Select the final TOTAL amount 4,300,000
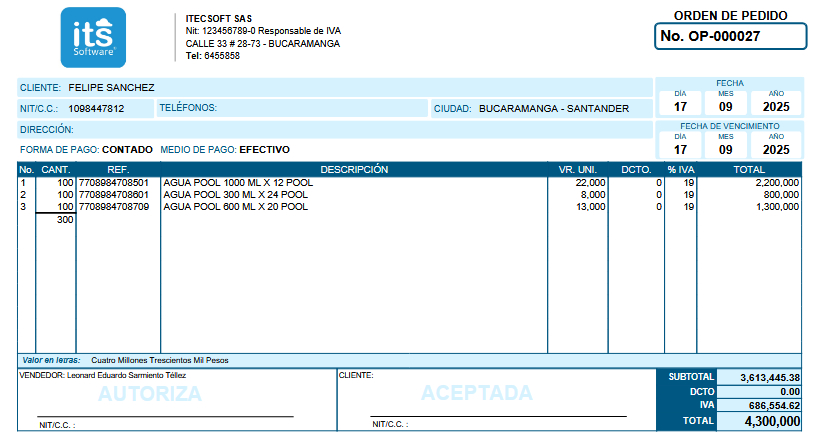Viewport: 819px width, 440px height. point(760,422)
